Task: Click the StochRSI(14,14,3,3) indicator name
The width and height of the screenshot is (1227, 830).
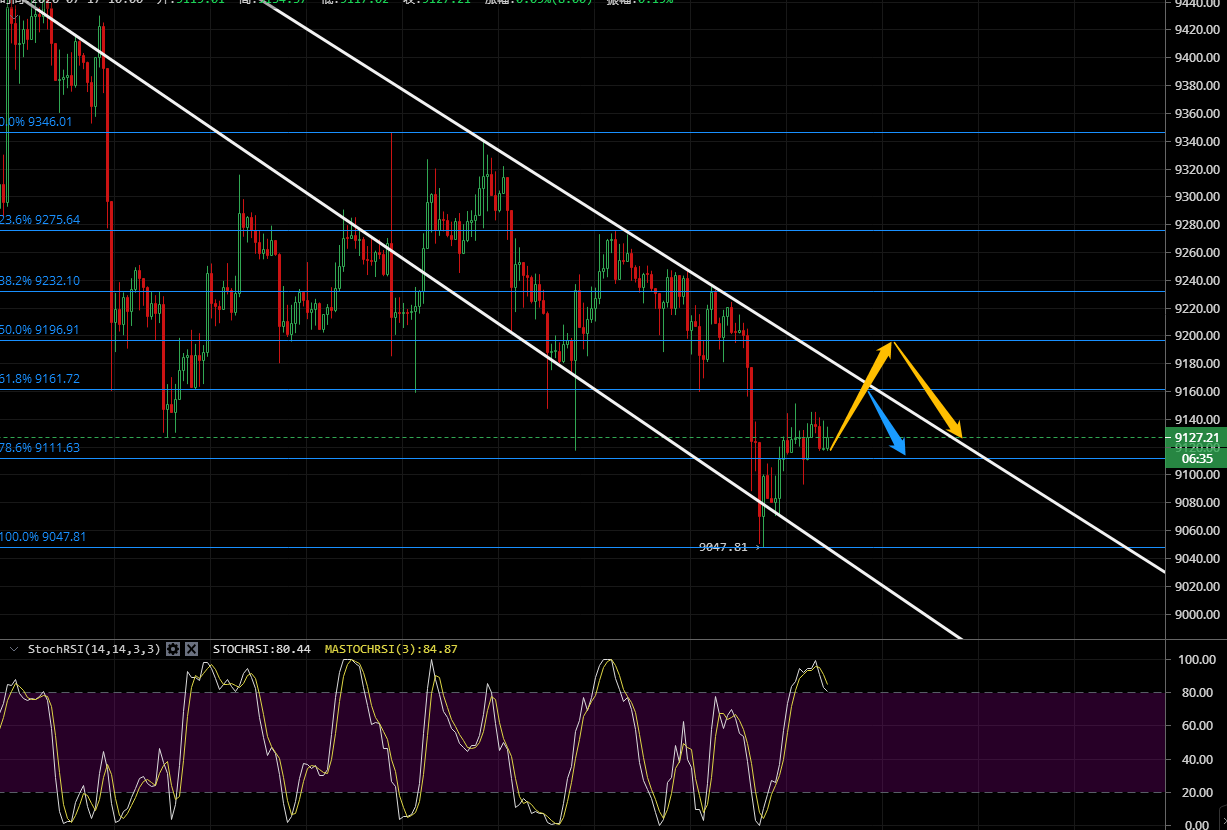Action: pos(93,649)
